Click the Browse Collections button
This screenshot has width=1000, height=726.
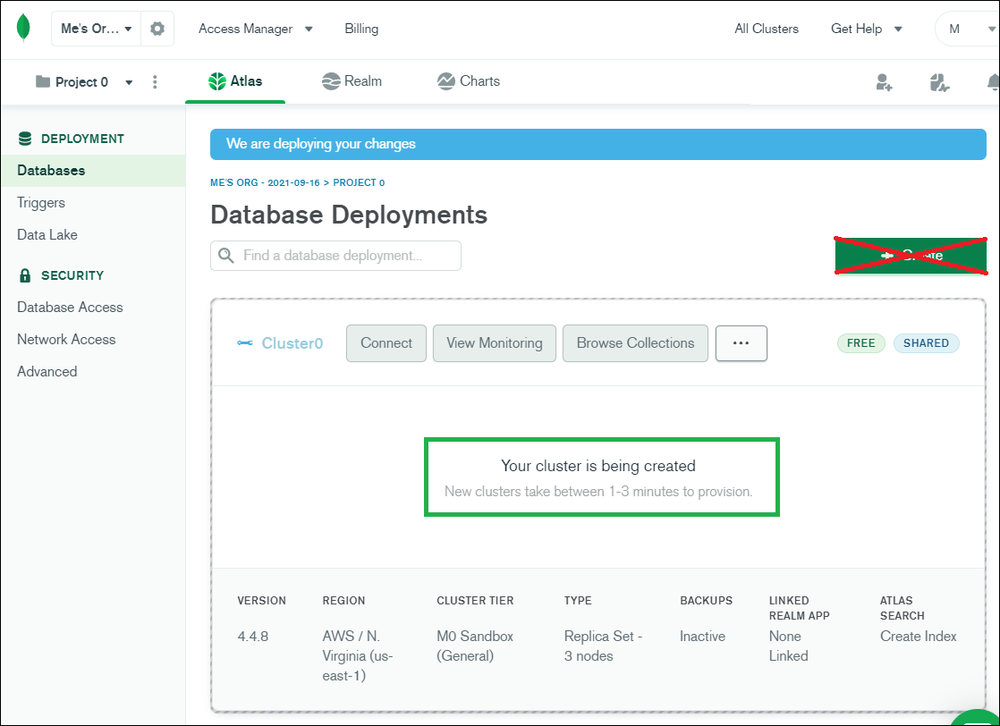(x=635, y=343)
